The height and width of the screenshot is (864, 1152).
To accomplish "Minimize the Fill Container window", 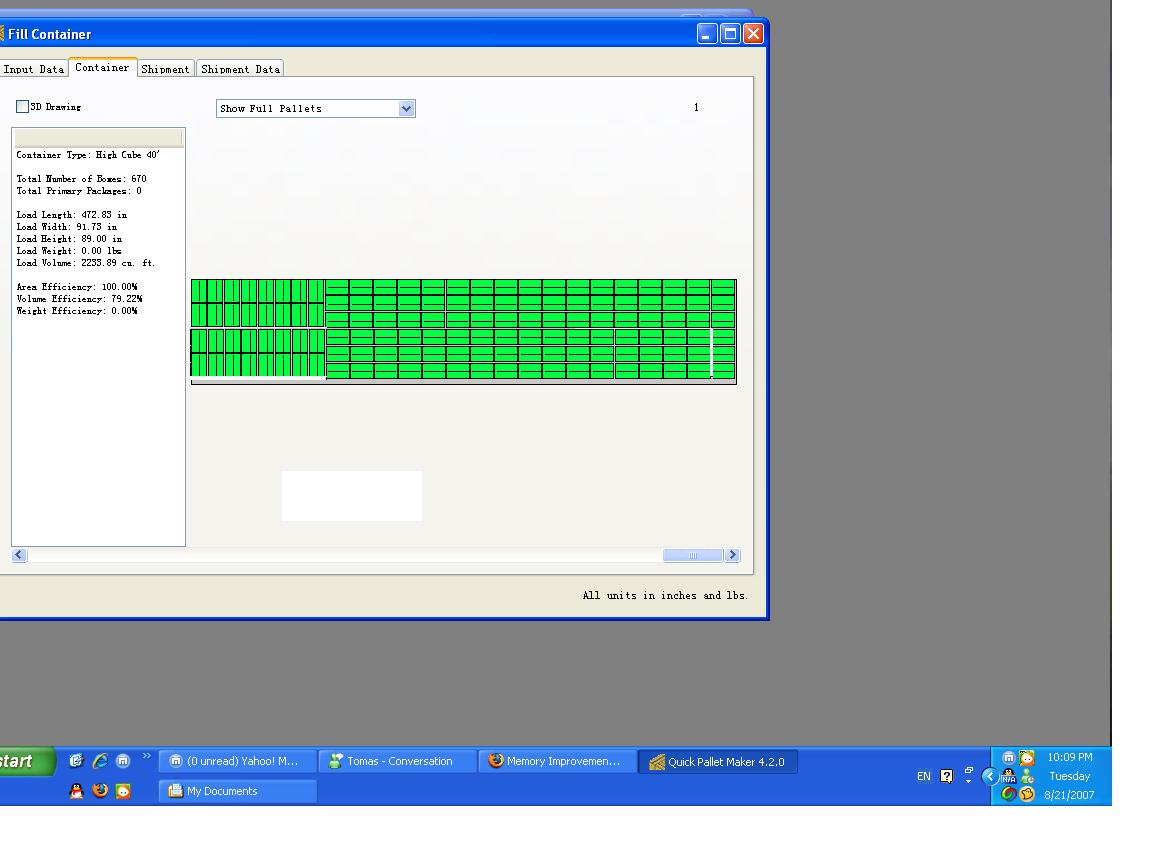I will (x=707, y=34).
